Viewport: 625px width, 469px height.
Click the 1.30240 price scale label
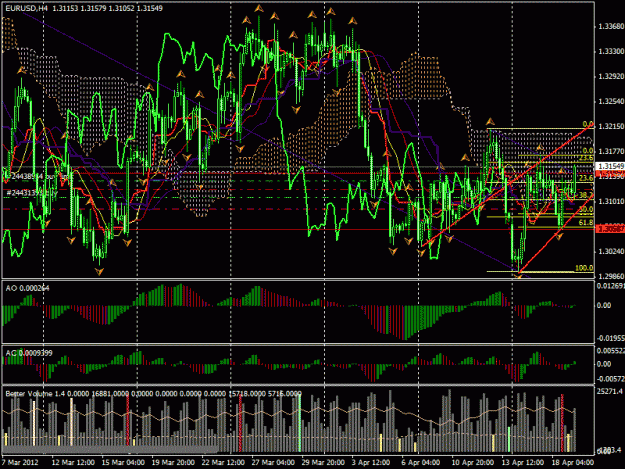tap(611, 251)
